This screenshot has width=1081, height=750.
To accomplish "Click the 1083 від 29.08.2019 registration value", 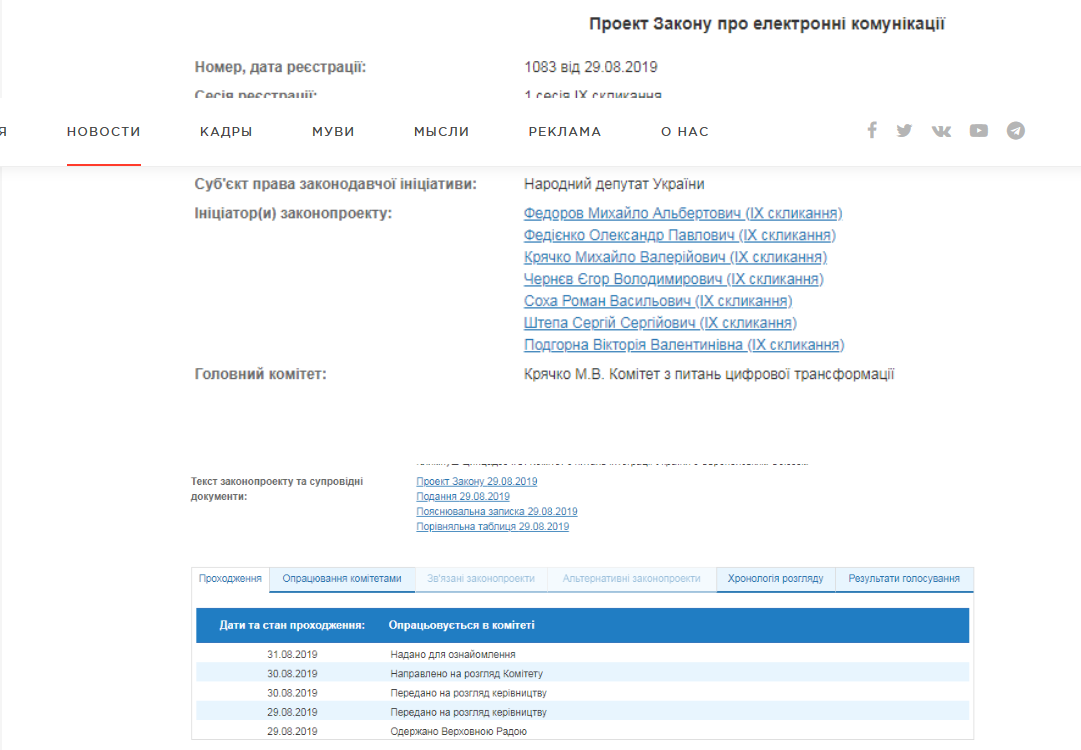I will pyautogui.click(x=591, y=67).
